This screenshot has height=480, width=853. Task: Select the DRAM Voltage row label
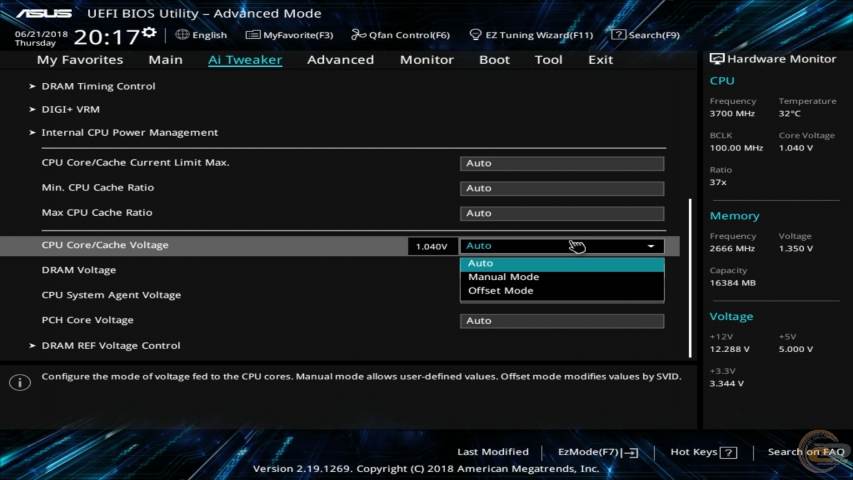pos(79,270)
